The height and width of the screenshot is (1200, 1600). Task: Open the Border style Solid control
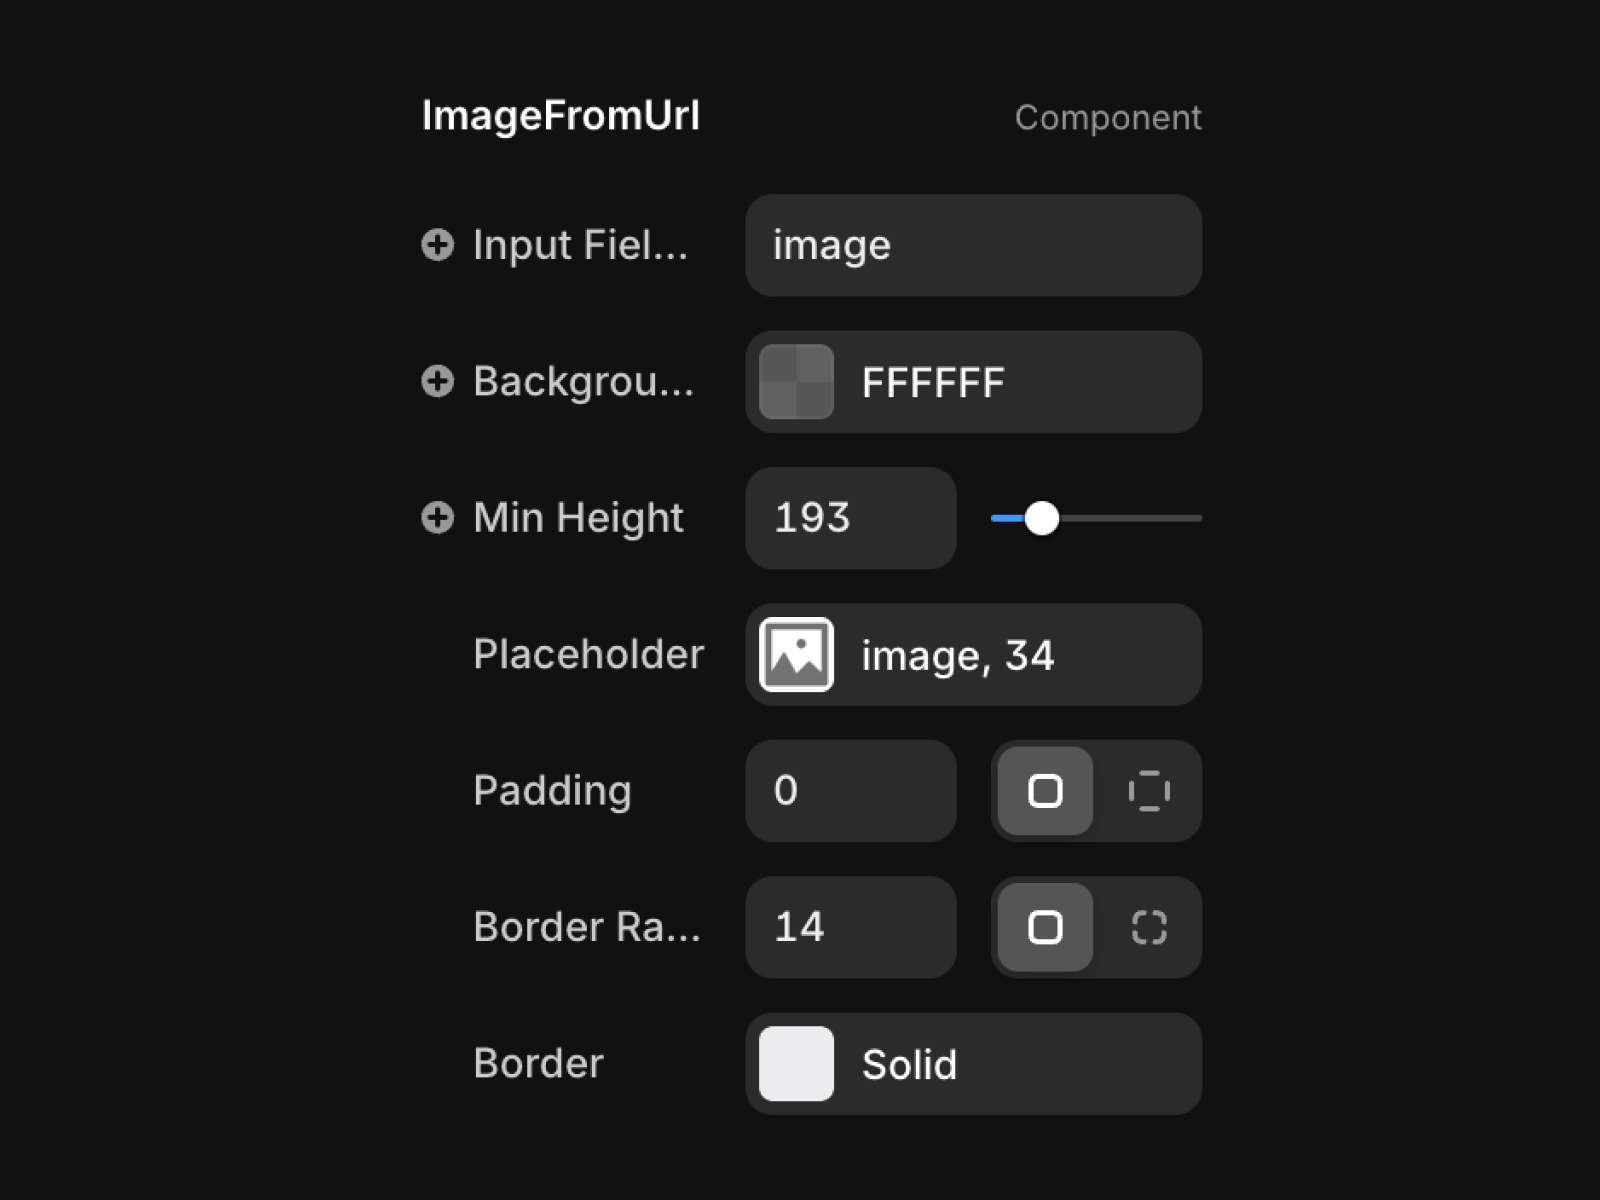973,1064
